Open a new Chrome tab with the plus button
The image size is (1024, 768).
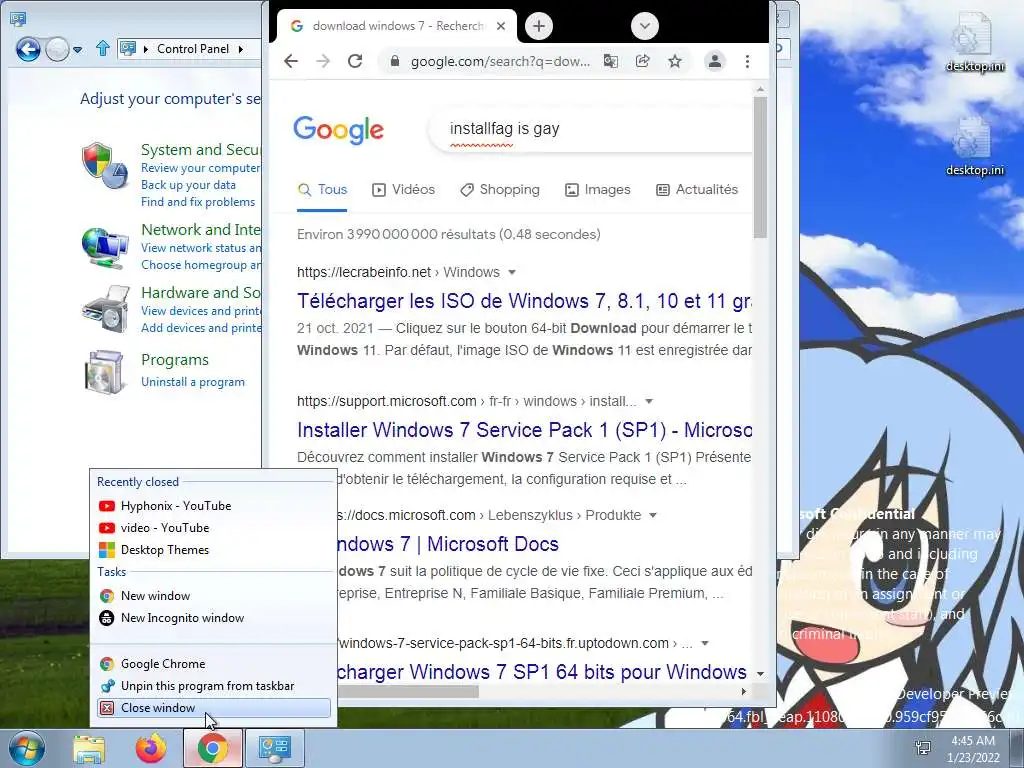[x=539, y=26]
